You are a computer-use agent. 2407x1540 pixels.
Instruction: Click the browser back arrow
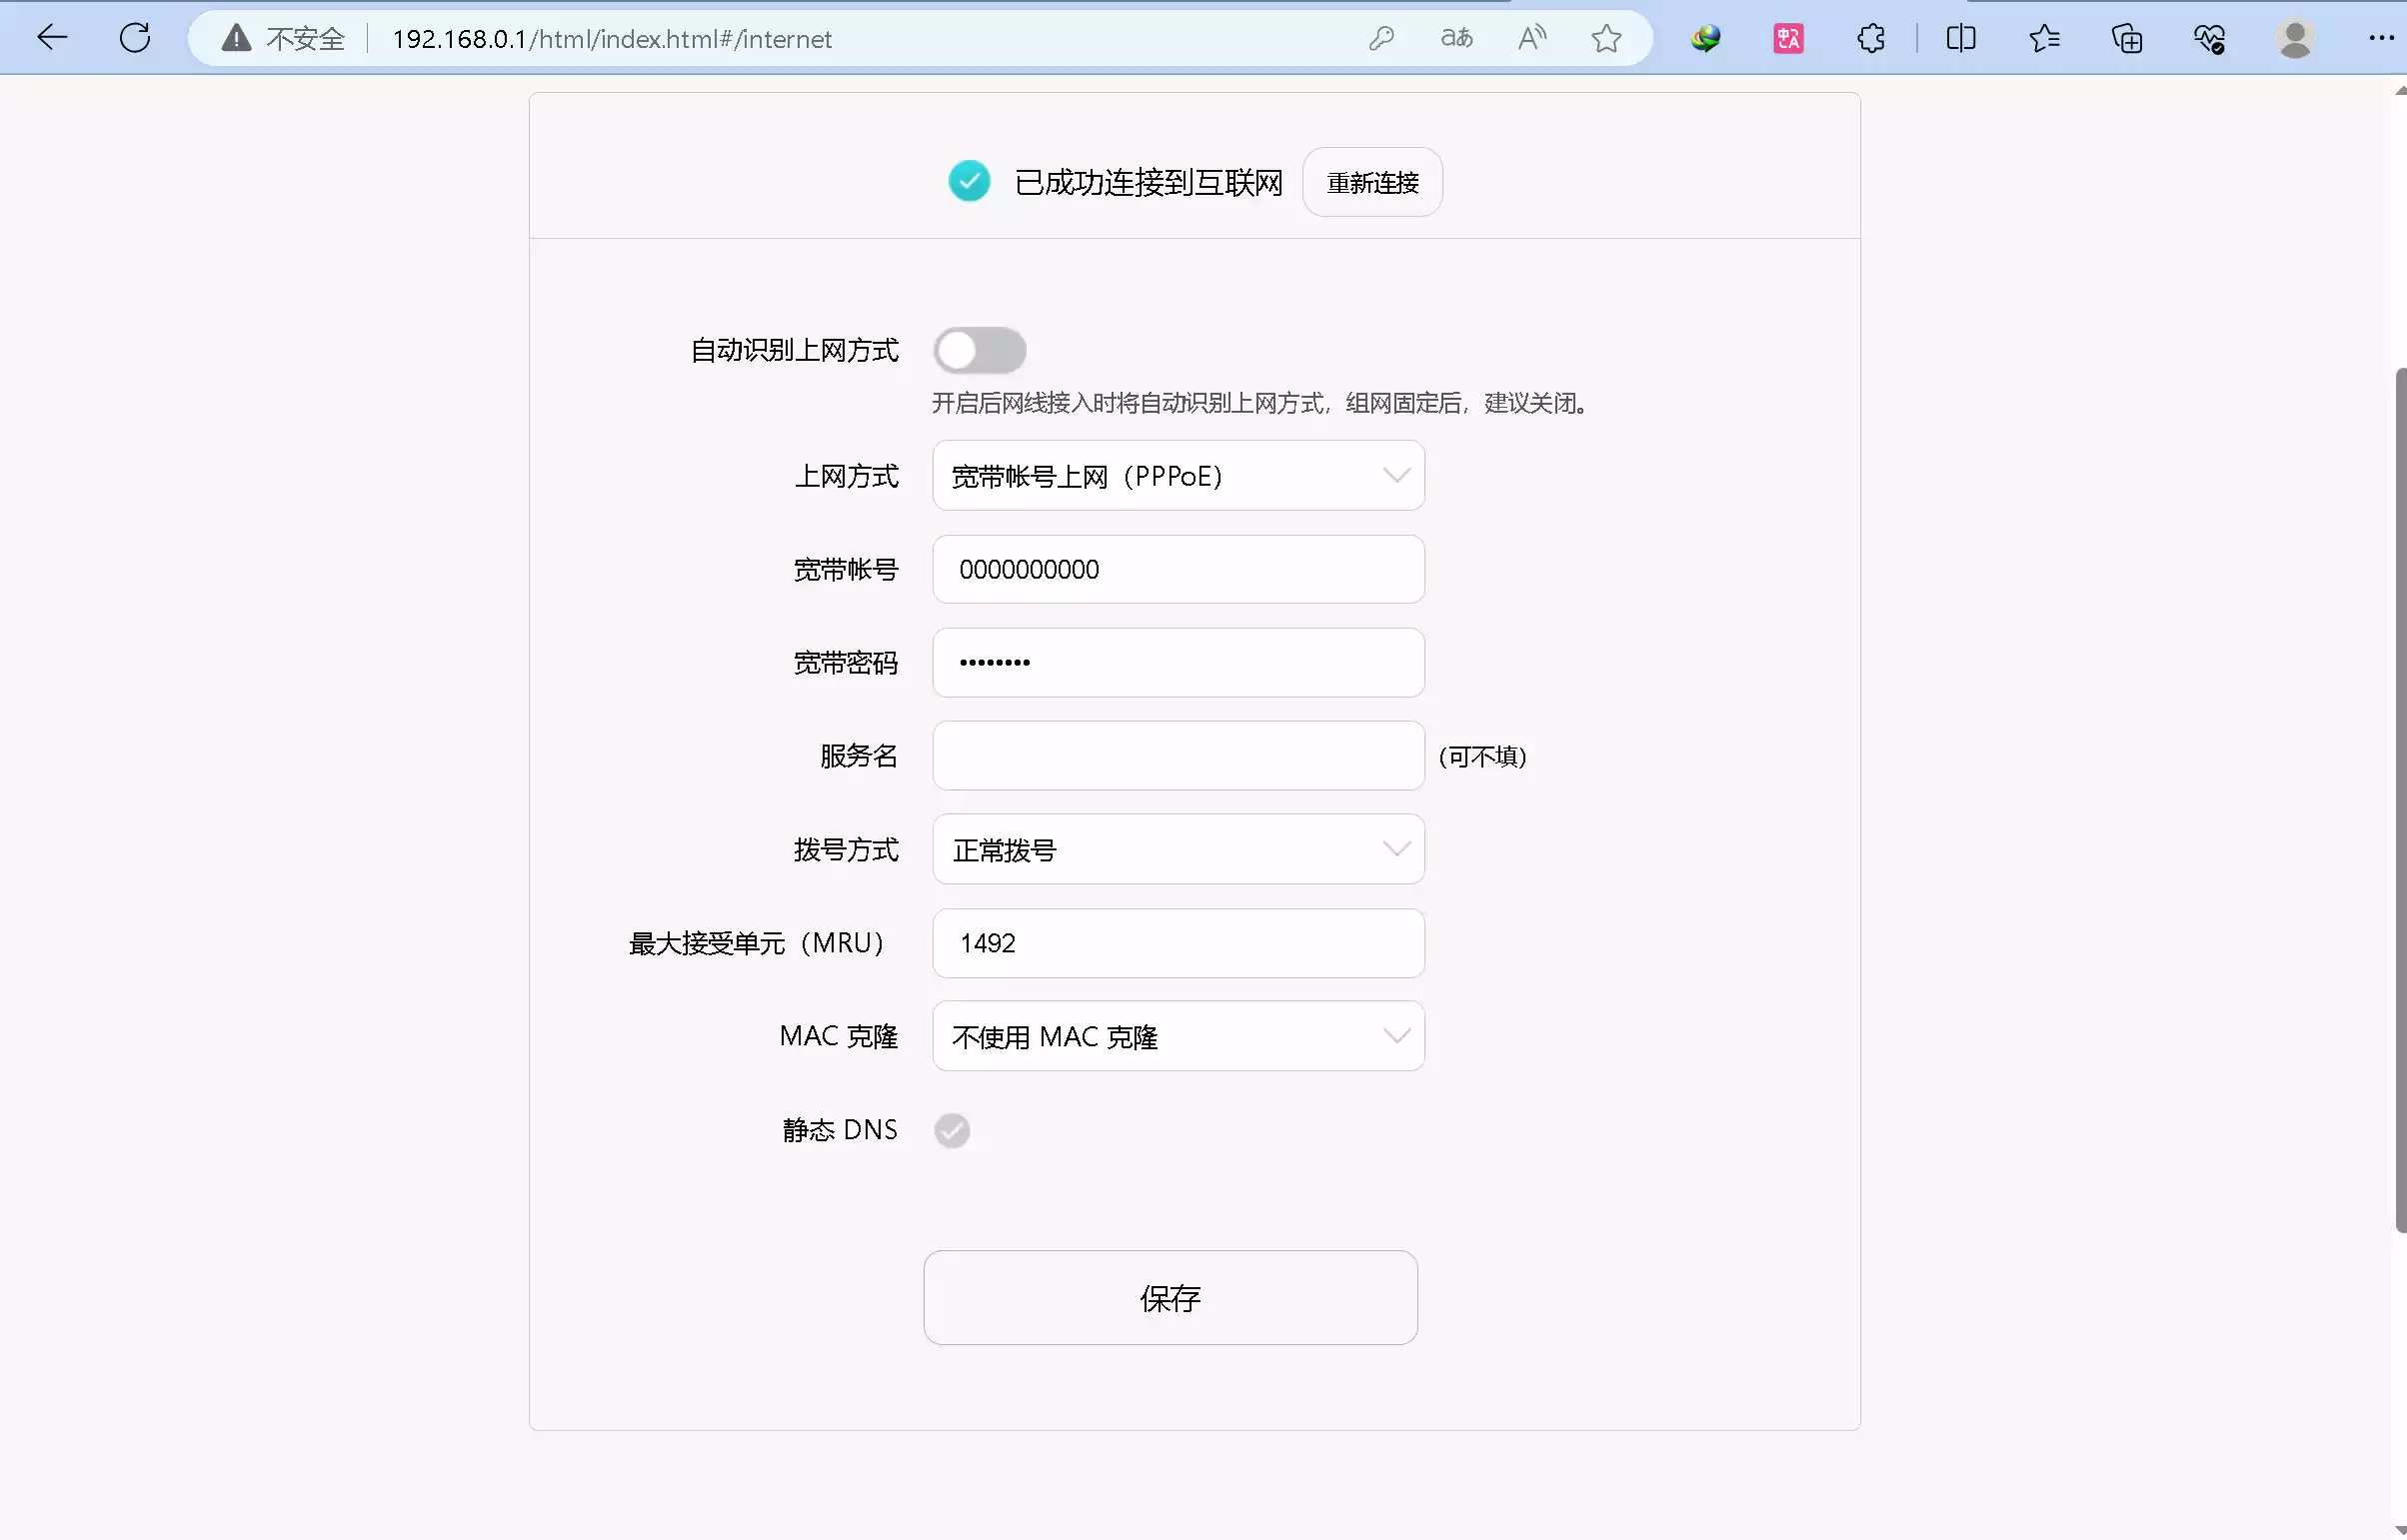click(x=52, y=38)
